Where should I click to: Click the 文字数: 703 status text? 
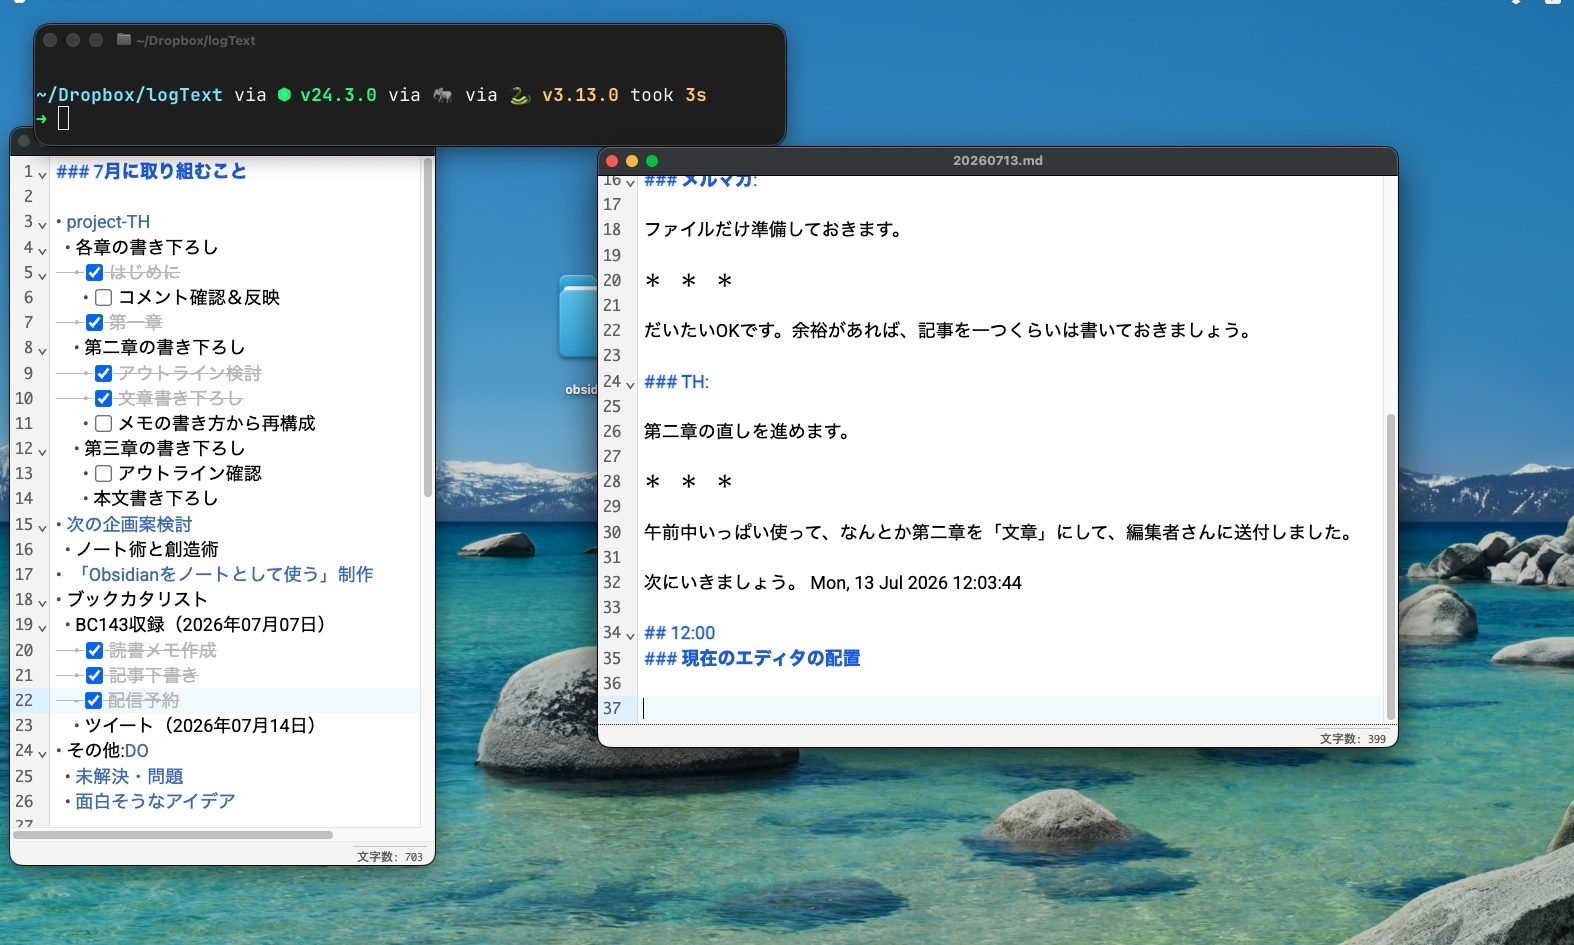pyautogui.click(x=390, y=857)
